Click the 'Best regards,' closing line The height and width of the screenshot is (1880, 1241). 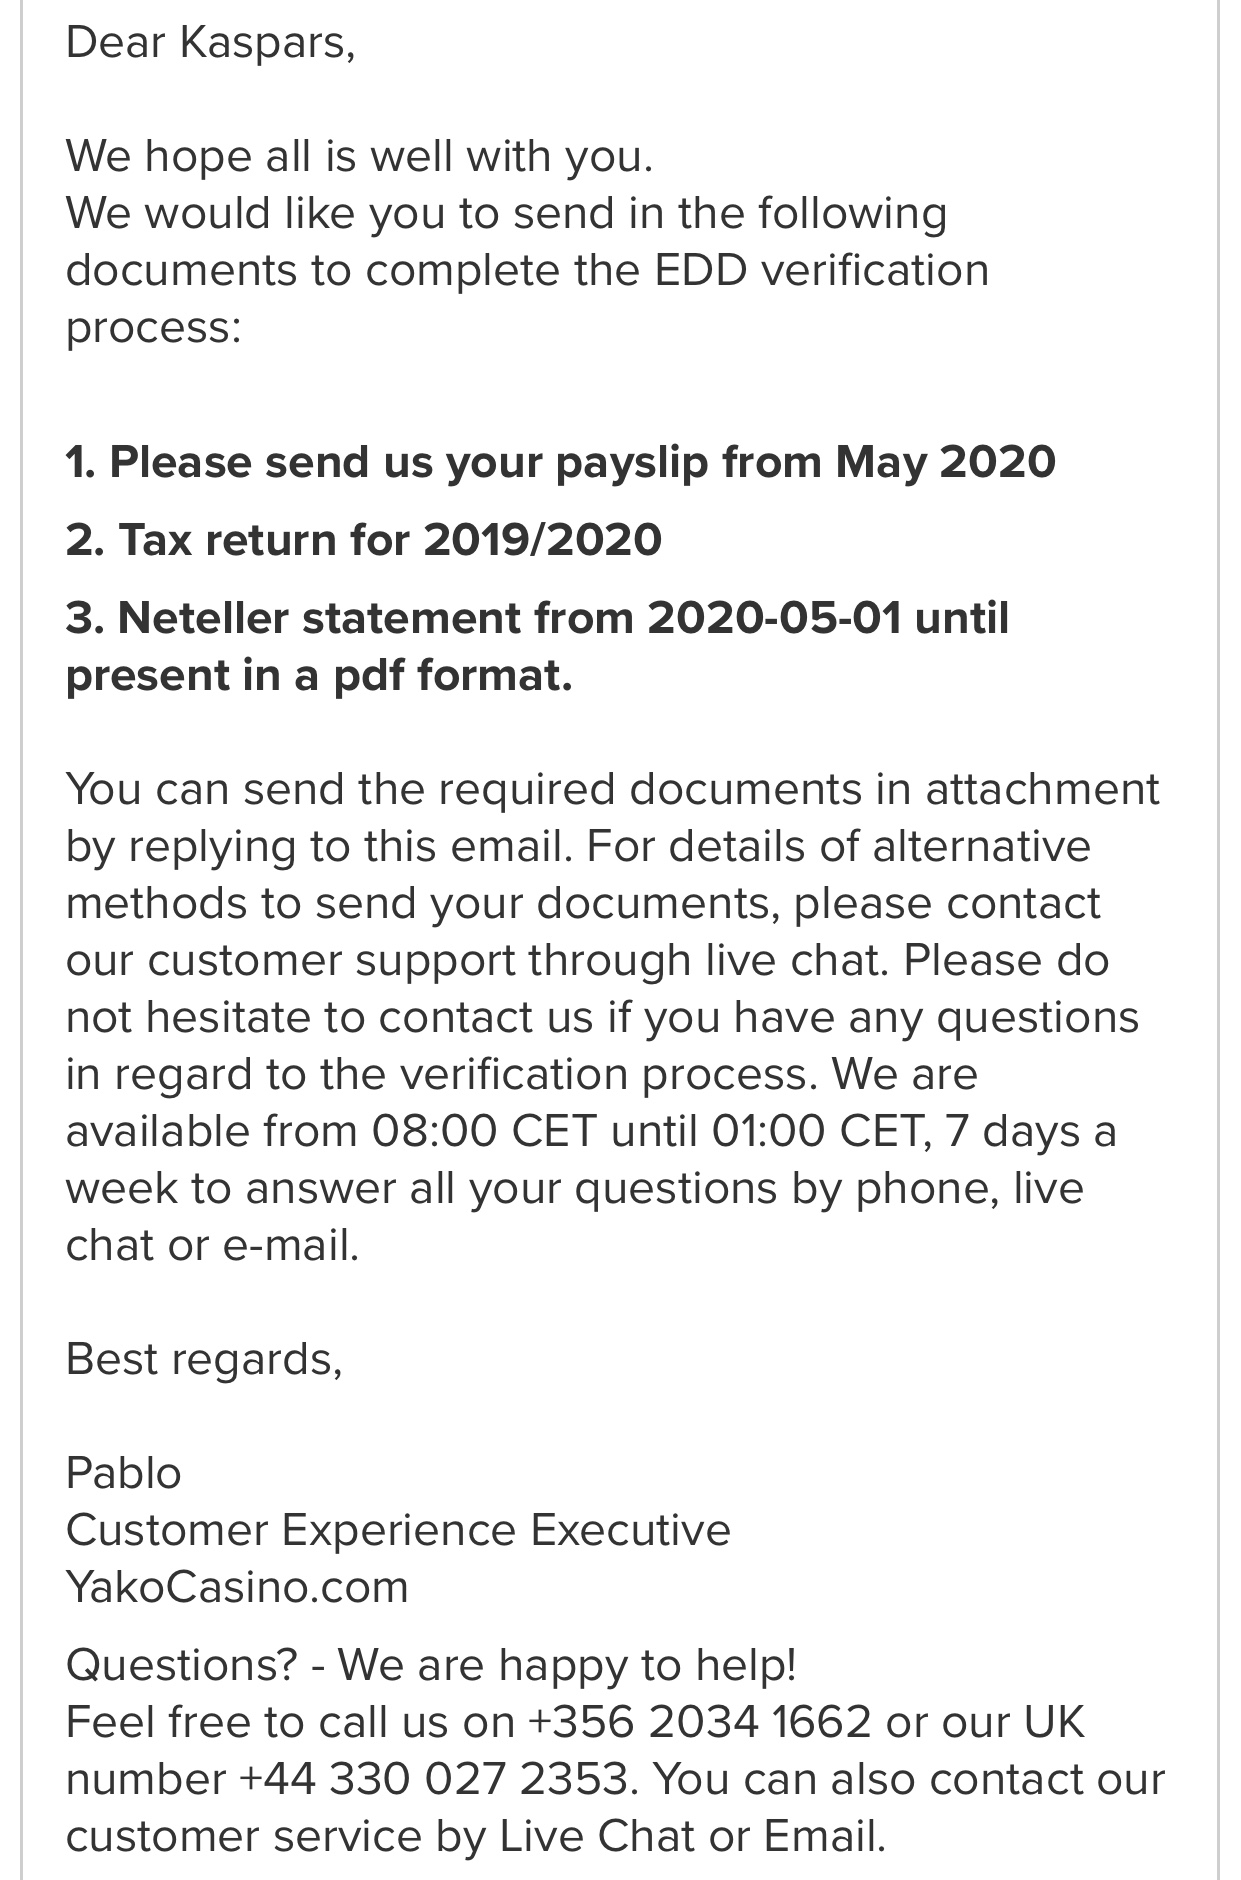click(204, 1359)
